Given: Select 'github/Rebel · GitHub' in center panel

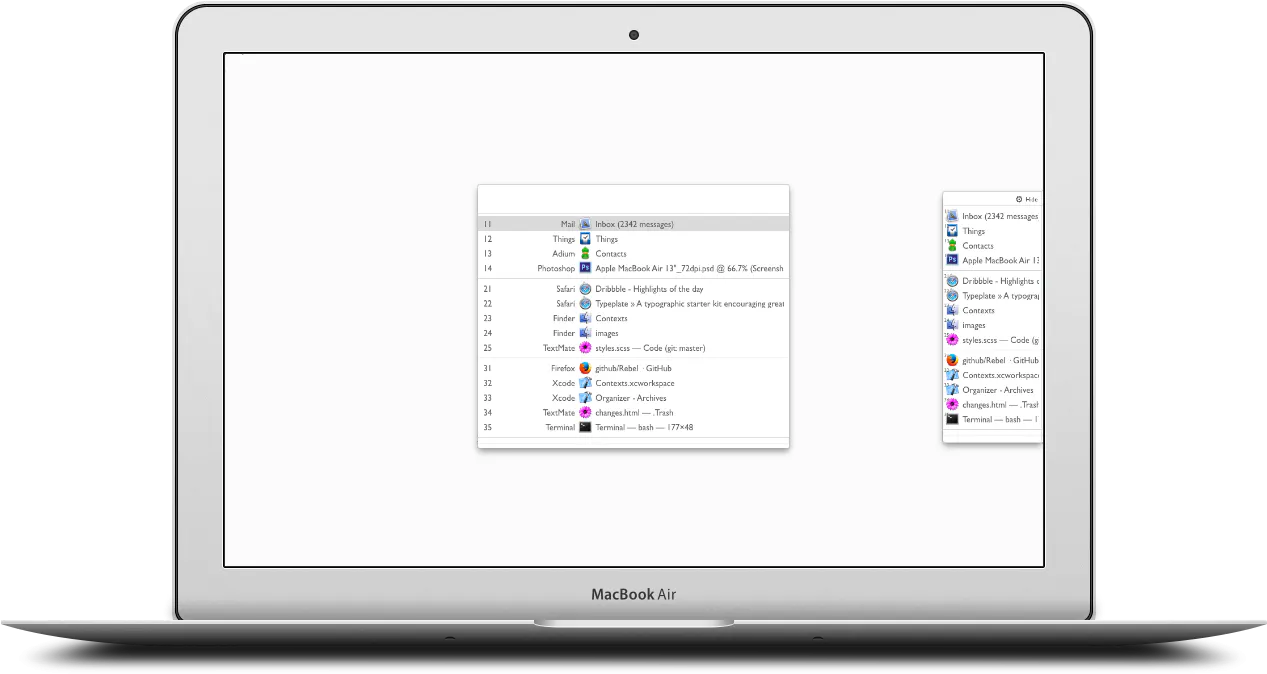Looking at the screenshot, I should pos(633,368).
